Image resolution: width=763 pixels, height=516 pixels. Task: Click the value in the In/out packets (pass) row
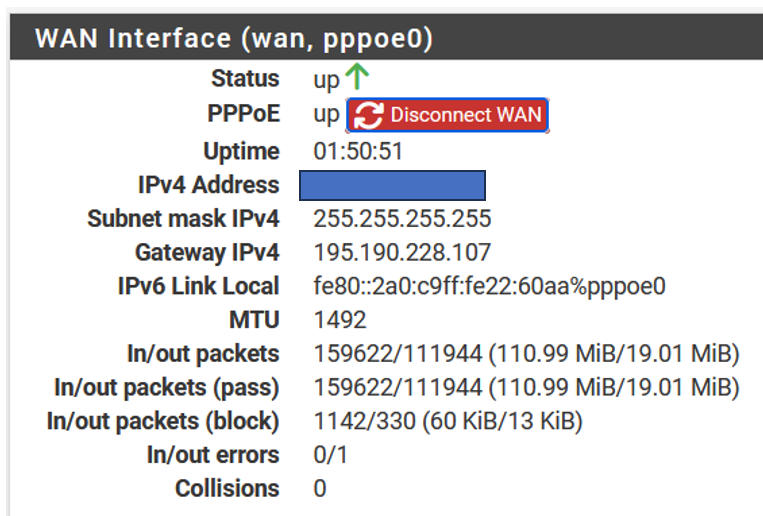point(526,388)
